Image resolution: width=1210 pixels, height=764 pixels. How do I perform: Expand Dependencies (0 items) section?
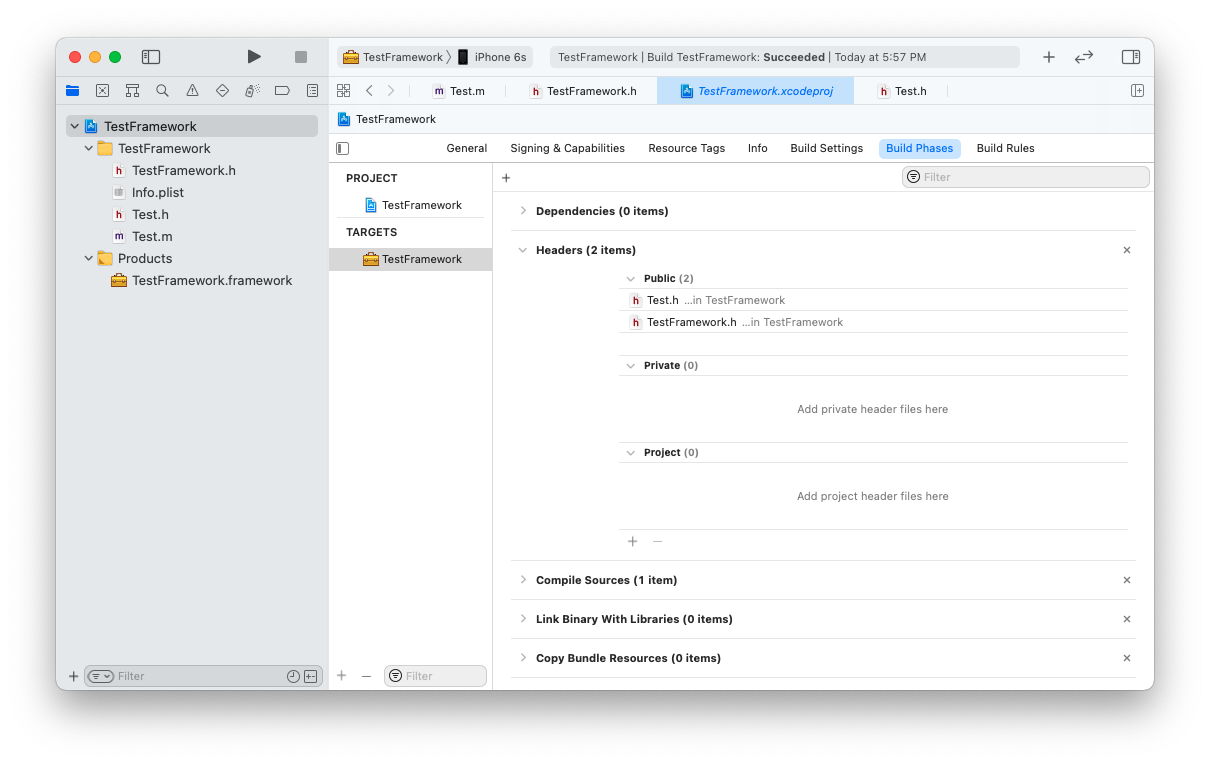coord(523,211)
